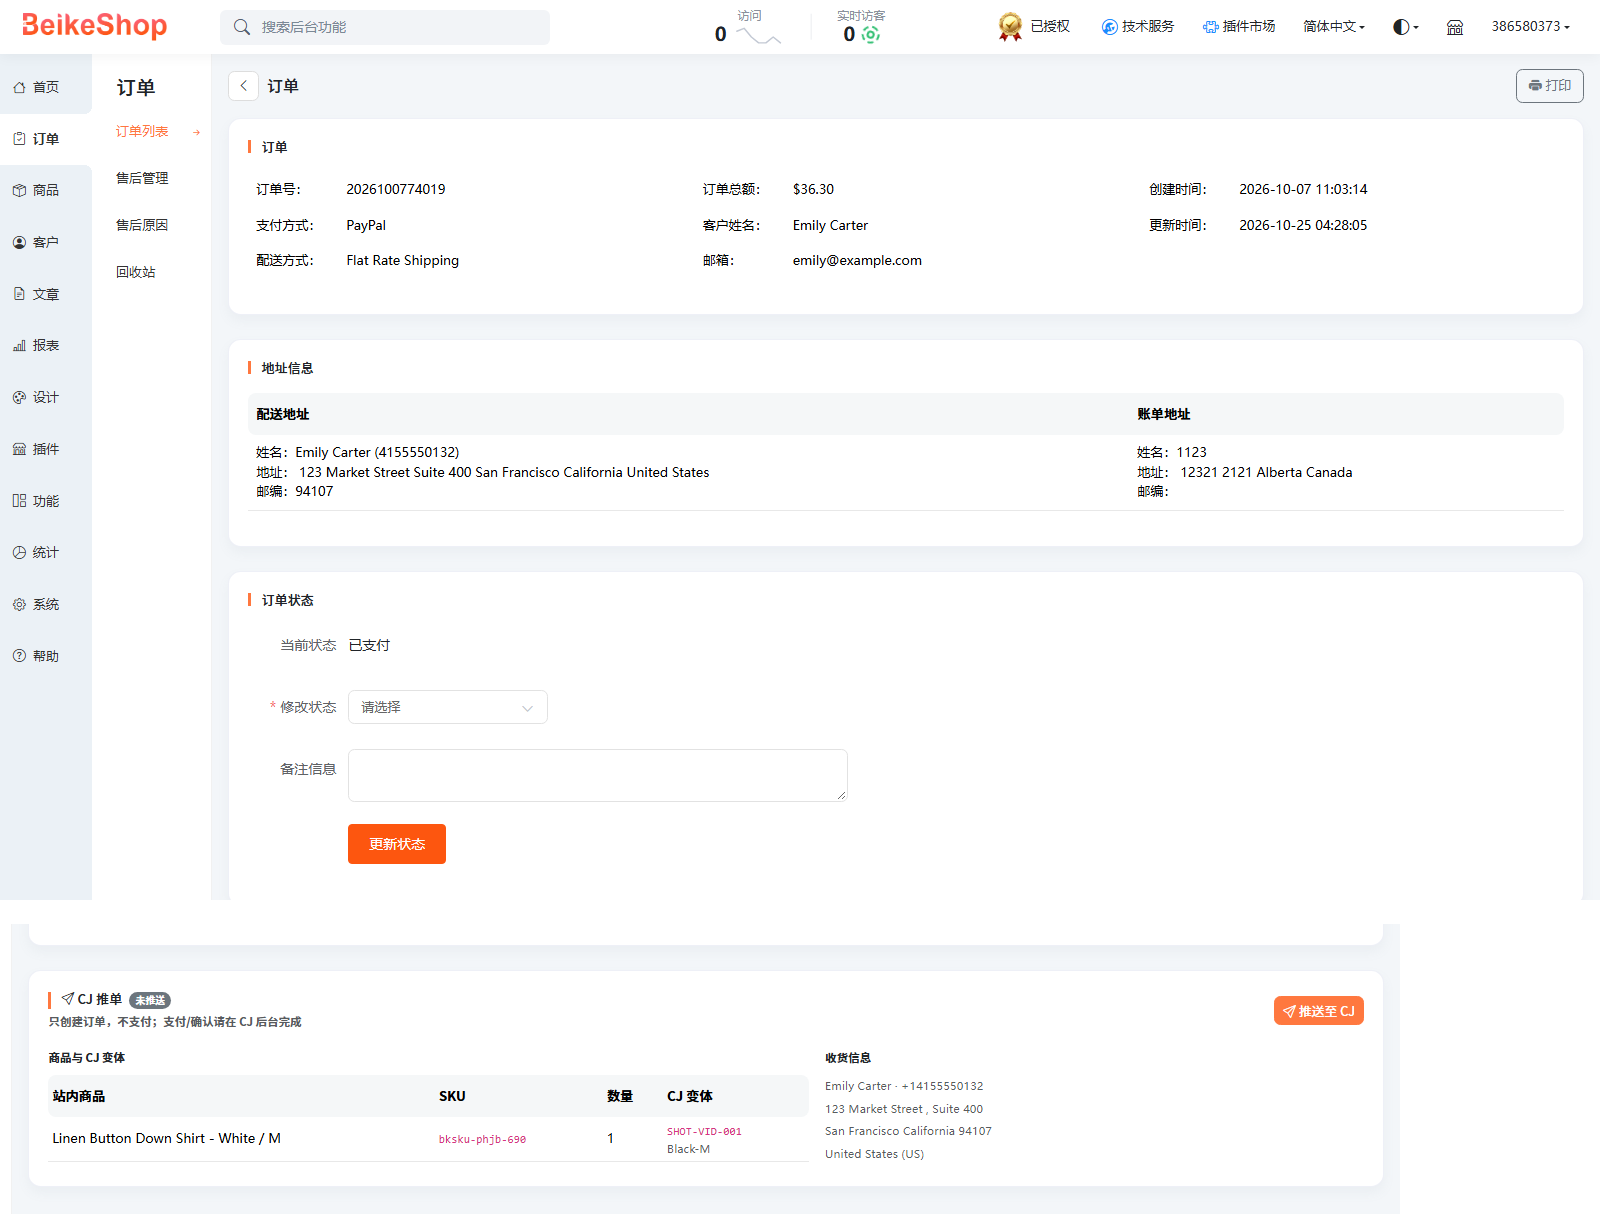This screenshot has height=1214, width=1600.
Task: Expand the language dropdown 简体中文
Action: tap(1334, 27)
